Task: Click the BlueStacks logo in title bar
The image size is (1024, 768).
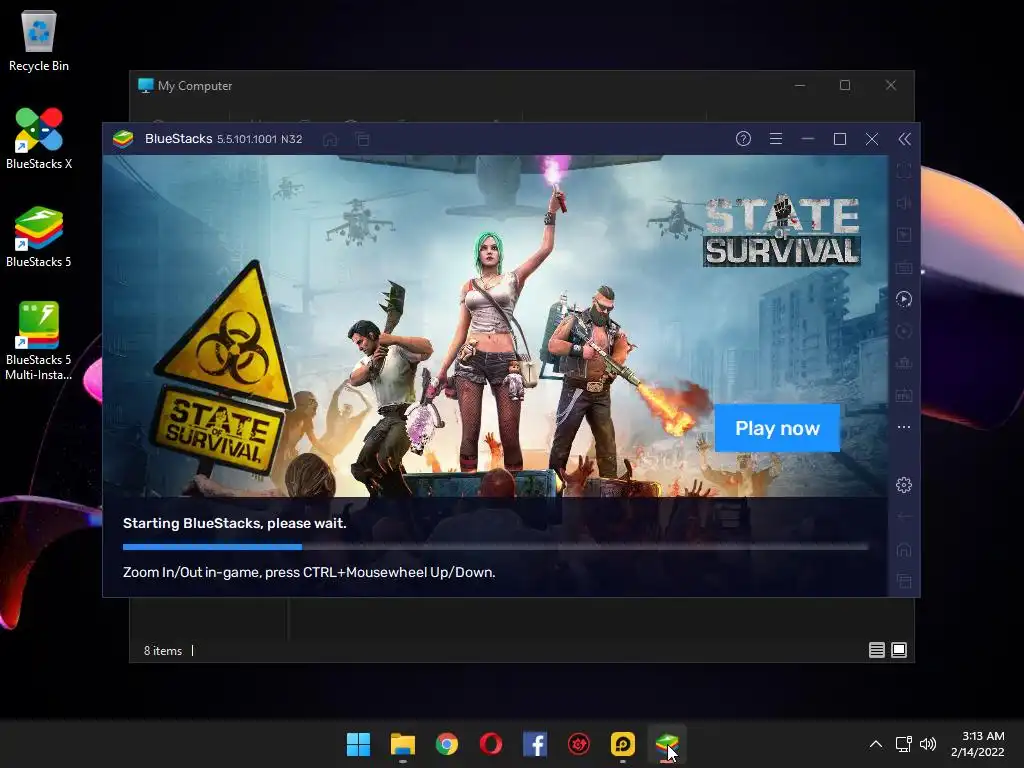Action: pyautogui.click(x=123, y=138)
